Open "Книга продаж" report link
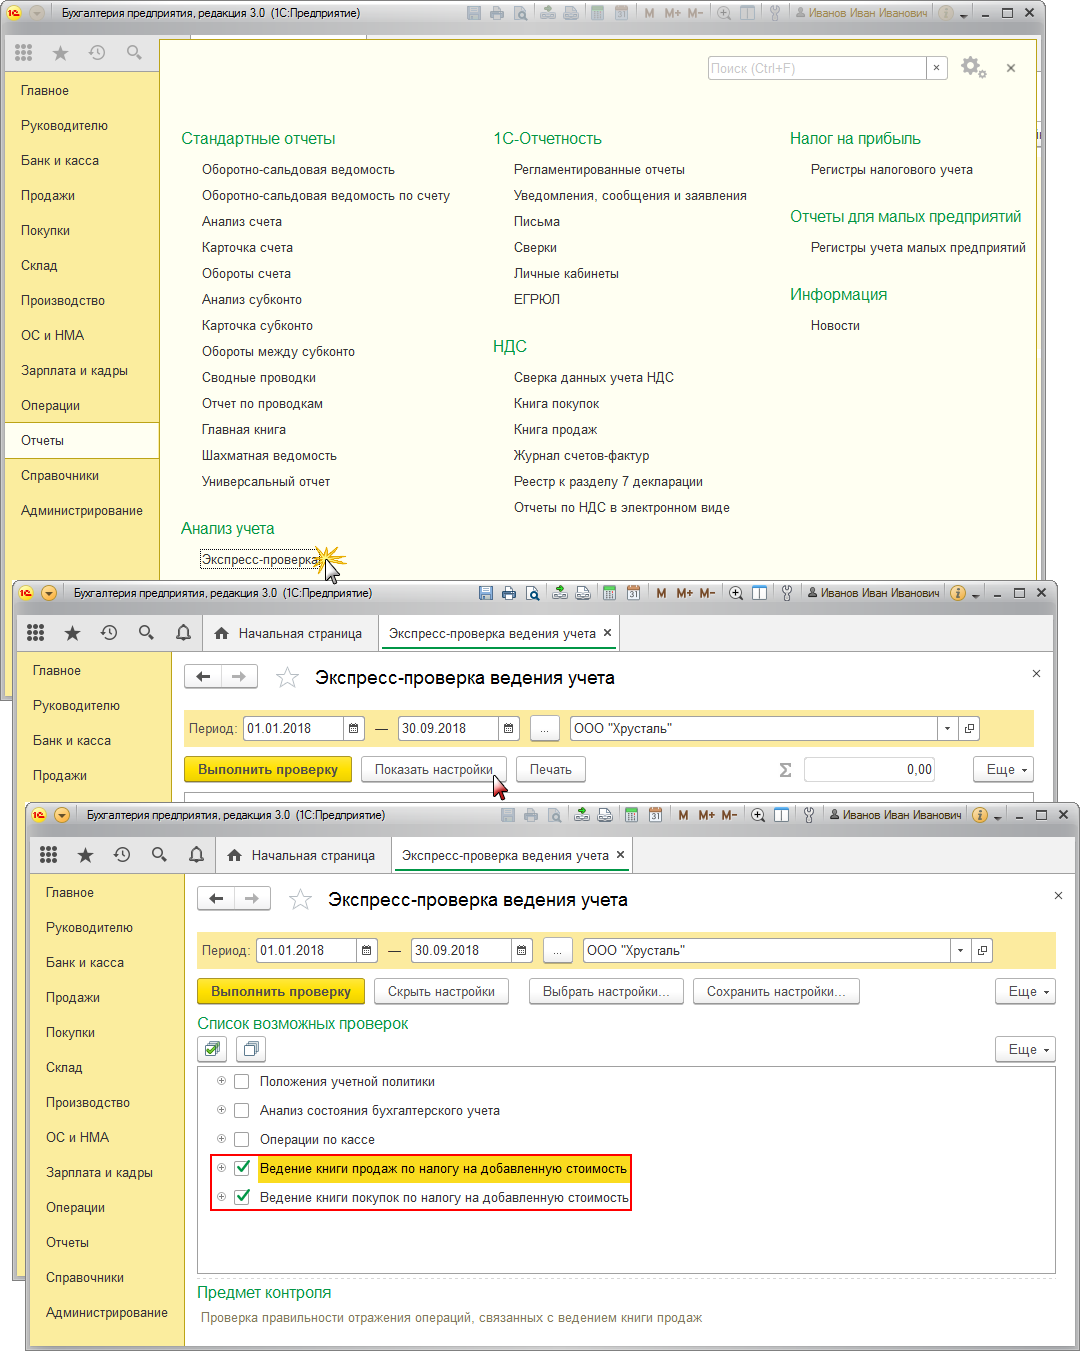This screenshot has height=1355, width=1083. pyautogui.click(x=555, y=429)
